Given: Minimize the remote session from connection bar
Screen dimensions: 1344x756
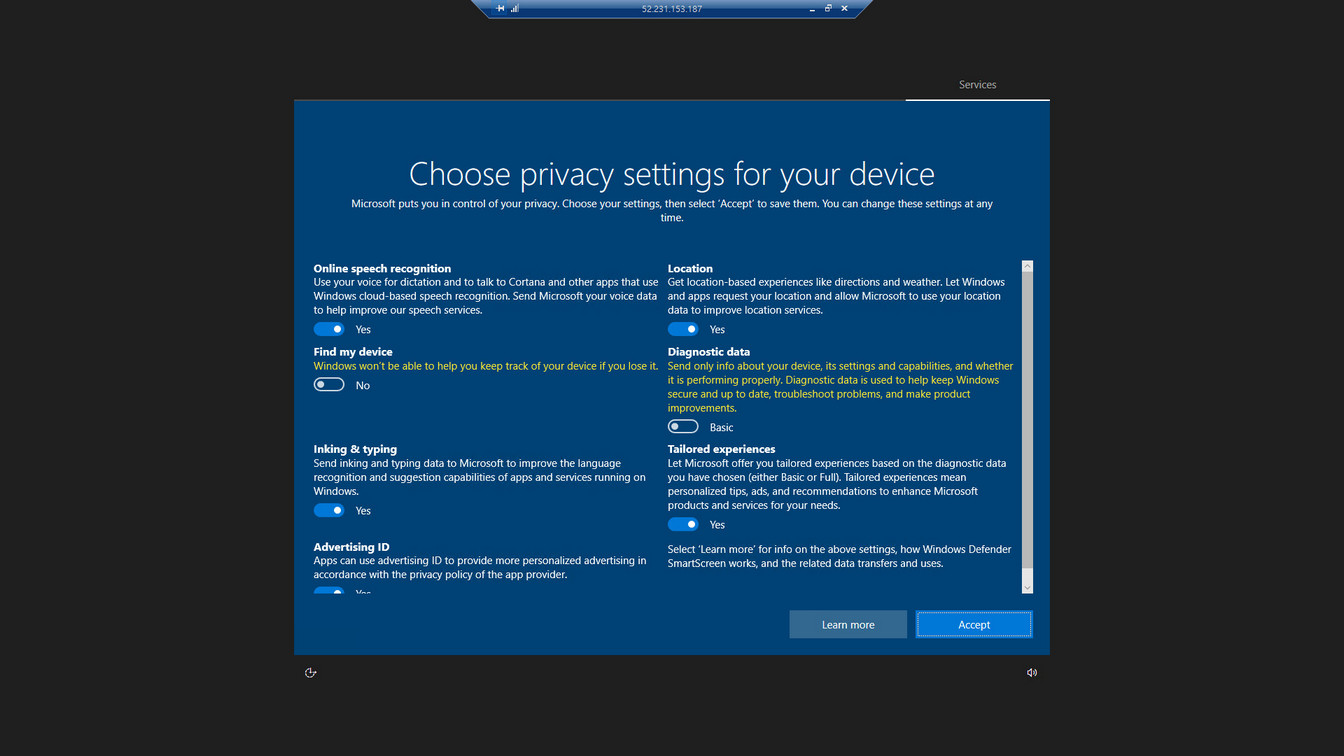Looking at the screenshot, I should coord(812,9).
